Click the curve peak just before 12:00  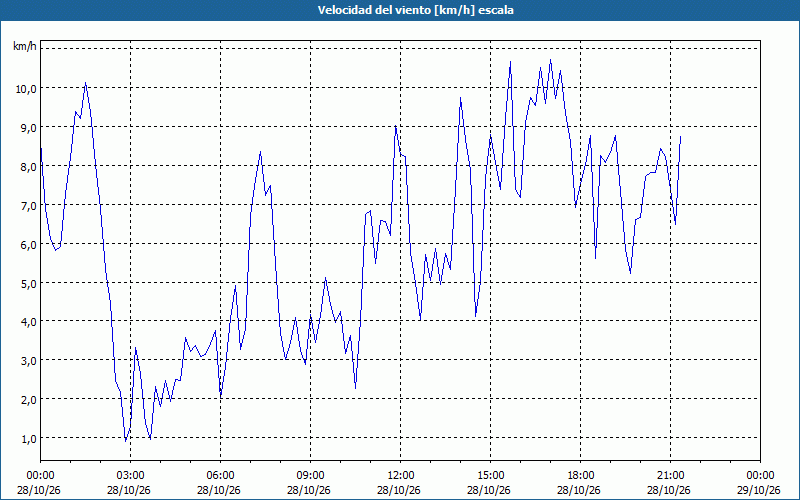(x=395, y=126)
